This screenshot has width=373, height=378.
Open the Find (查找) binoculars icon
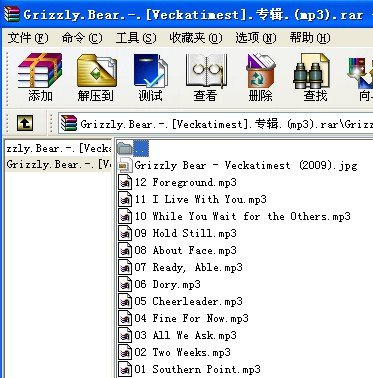[313, 77]
